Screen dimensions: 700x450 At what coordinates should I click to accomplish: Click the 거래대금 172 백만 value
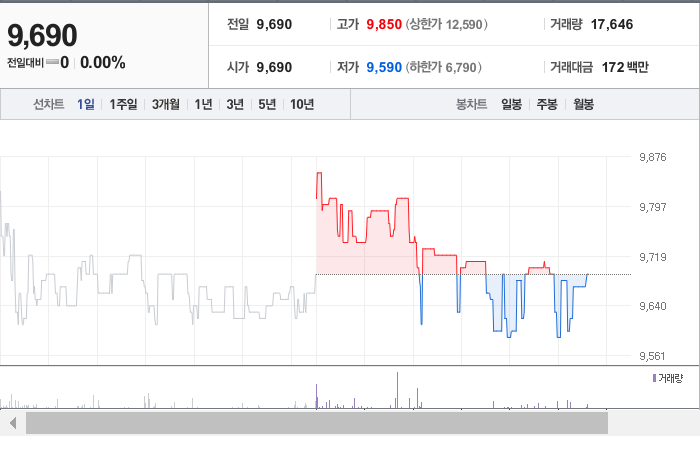click(x=625, y=67)
